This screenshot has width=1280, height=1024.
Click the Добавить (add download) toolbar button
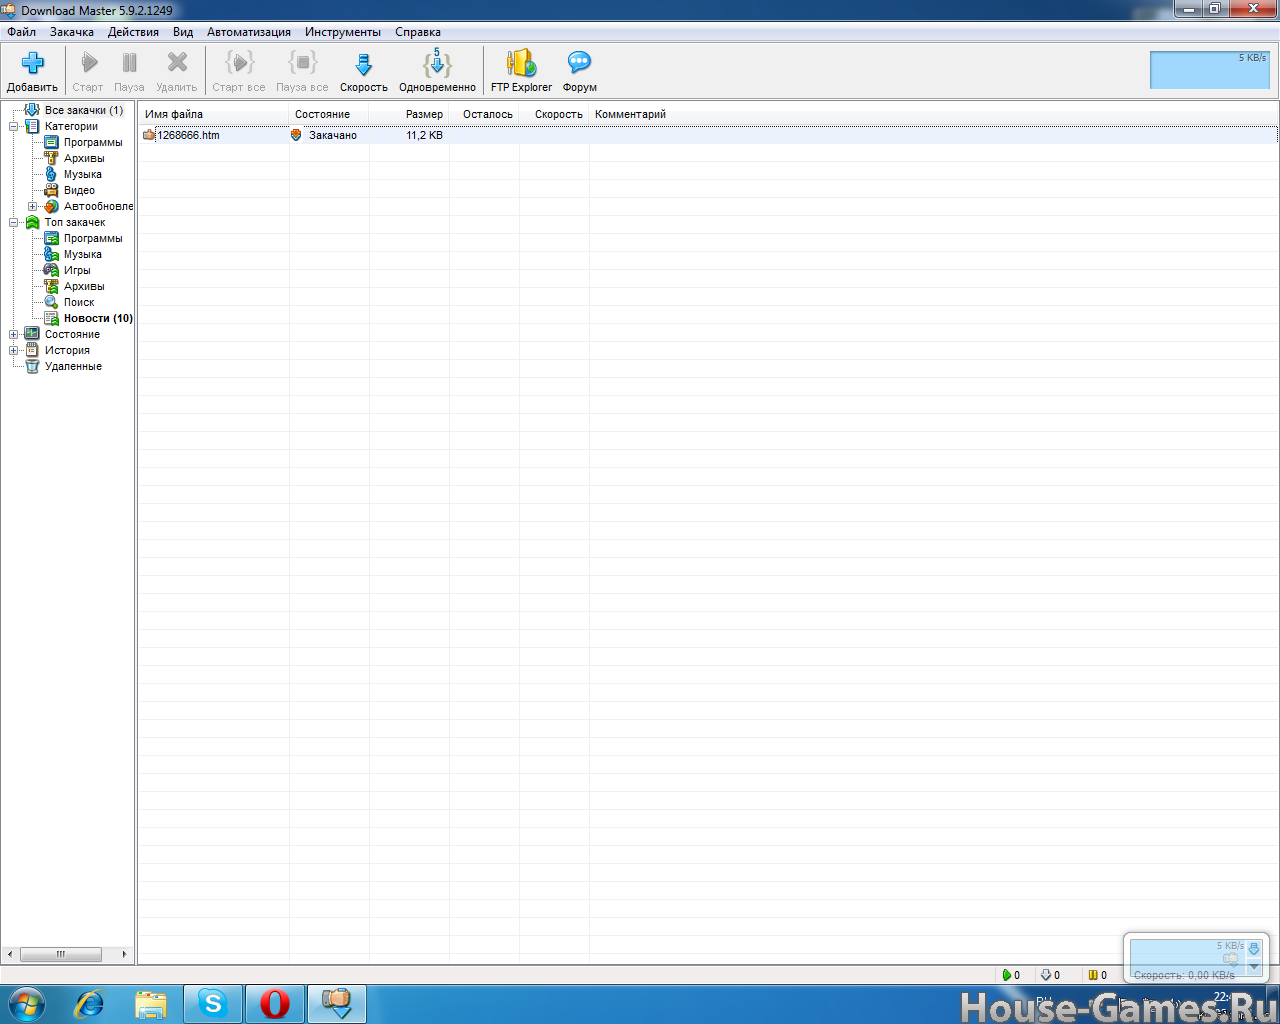(32, 71)
